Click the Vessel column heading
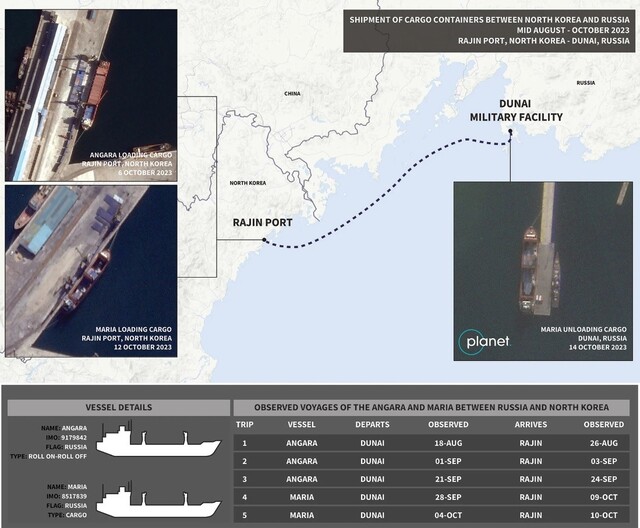This screenshot has width=640, height=528. (x=301, y=424)
